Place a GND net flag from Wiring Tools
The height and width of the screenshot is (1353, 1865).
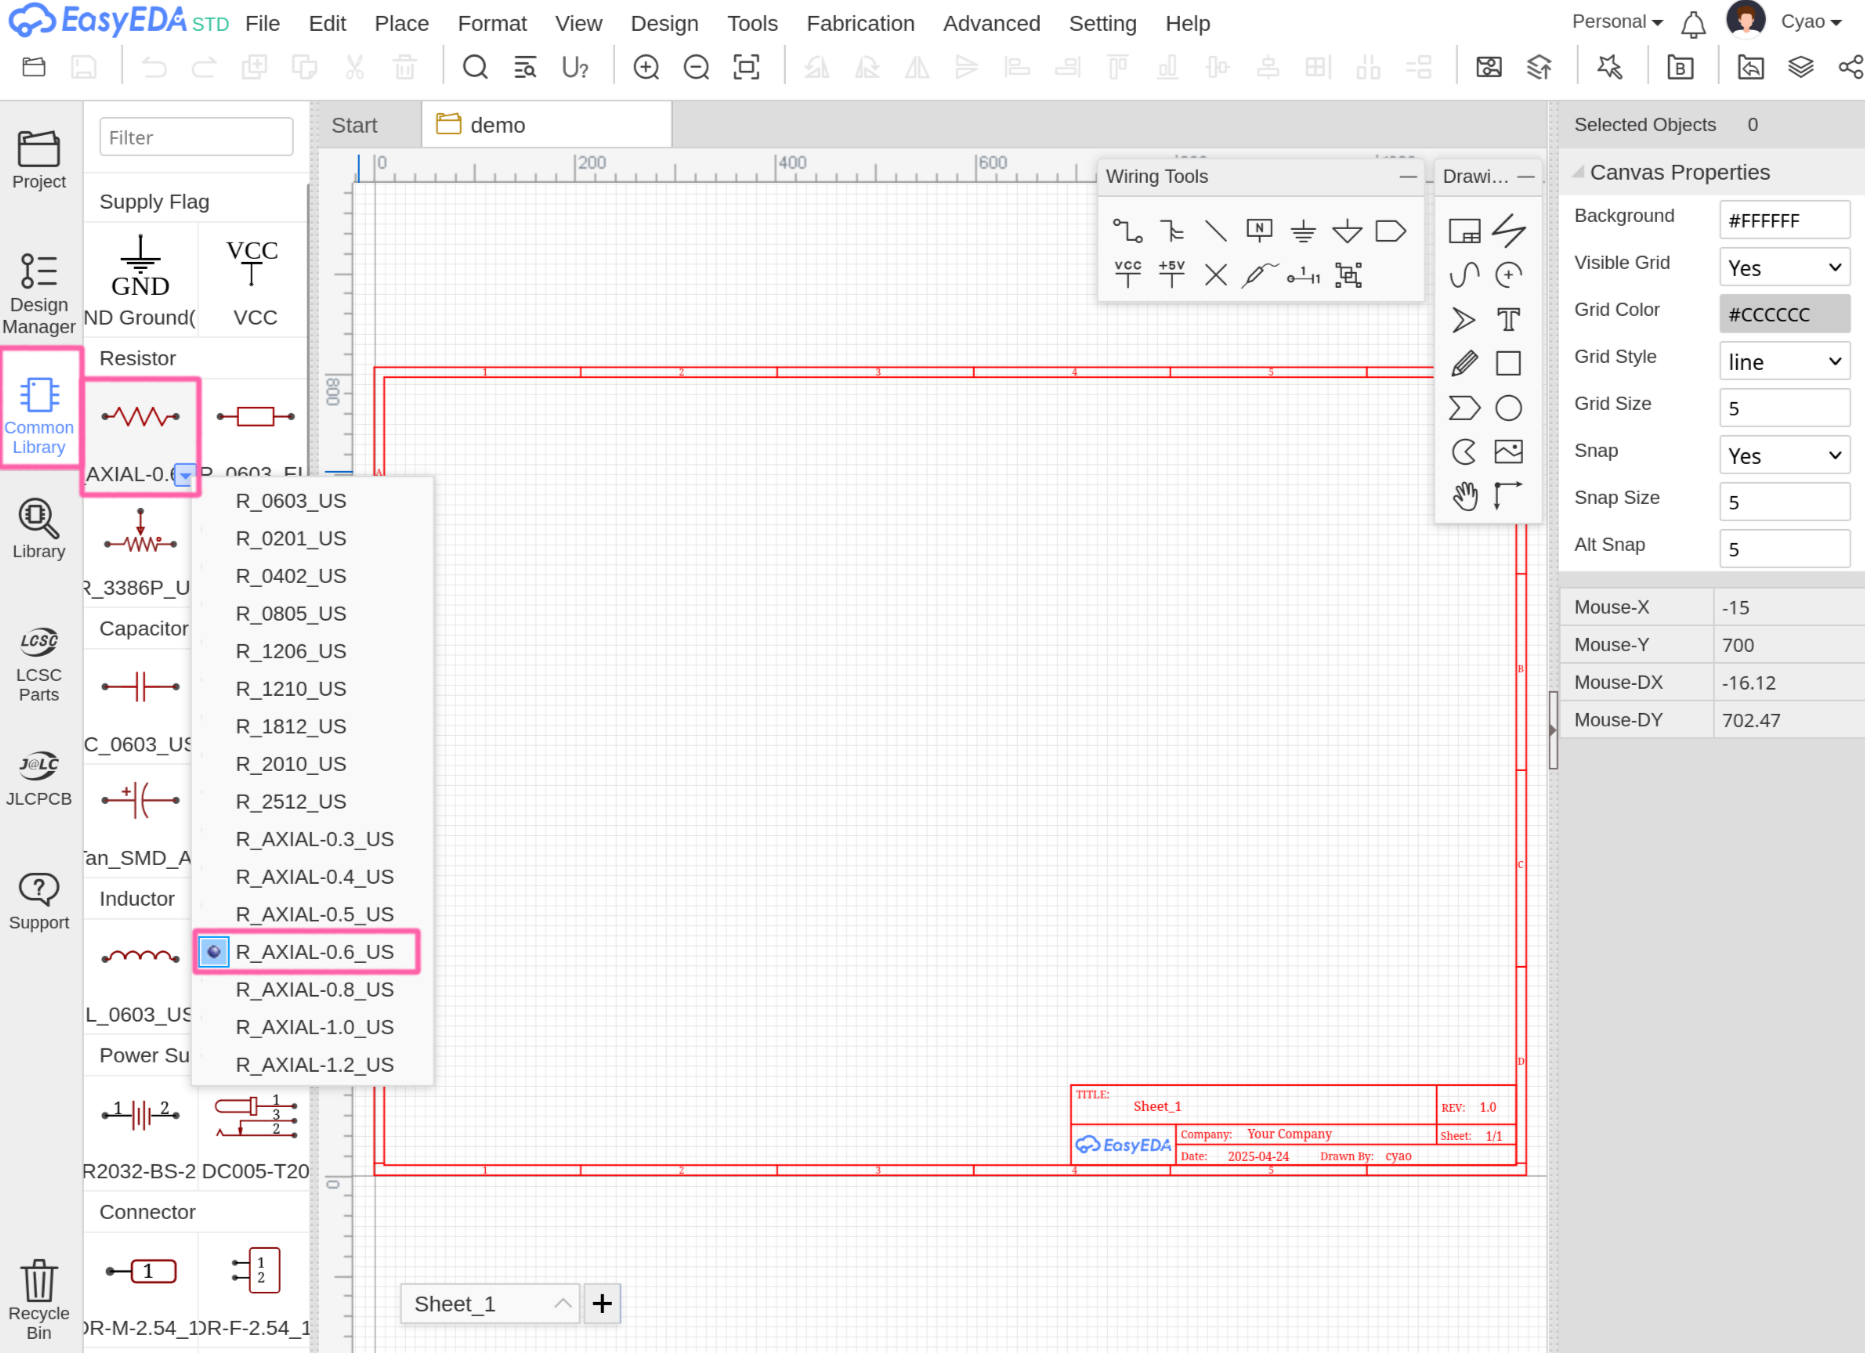tap(1303, 231)
